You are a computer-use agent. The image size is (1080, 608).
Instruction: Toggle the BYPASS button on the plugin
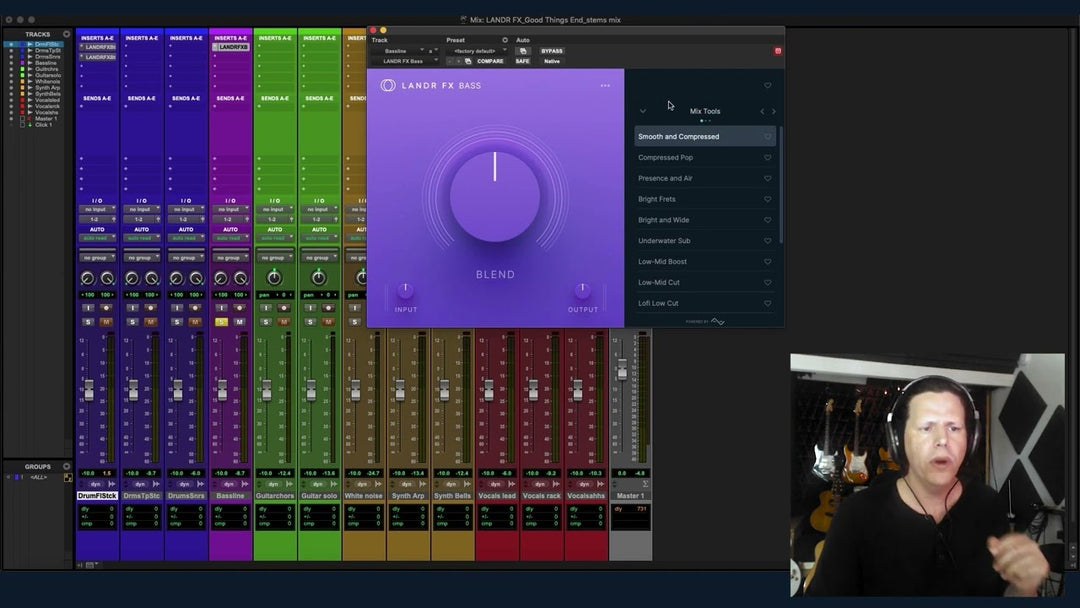(x=552, y=51)
